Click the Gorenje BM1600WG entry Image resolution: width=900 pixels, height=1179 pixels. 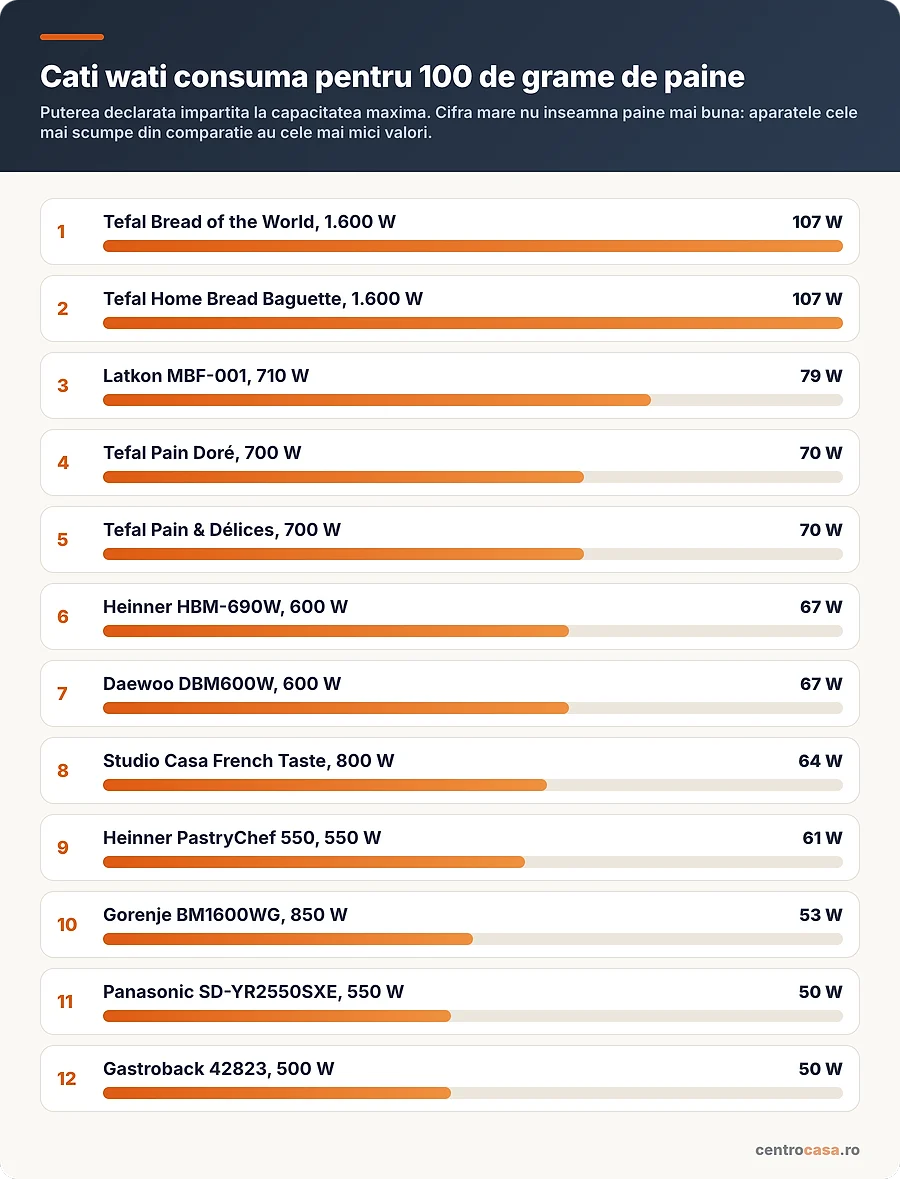[x=450, y=924]
